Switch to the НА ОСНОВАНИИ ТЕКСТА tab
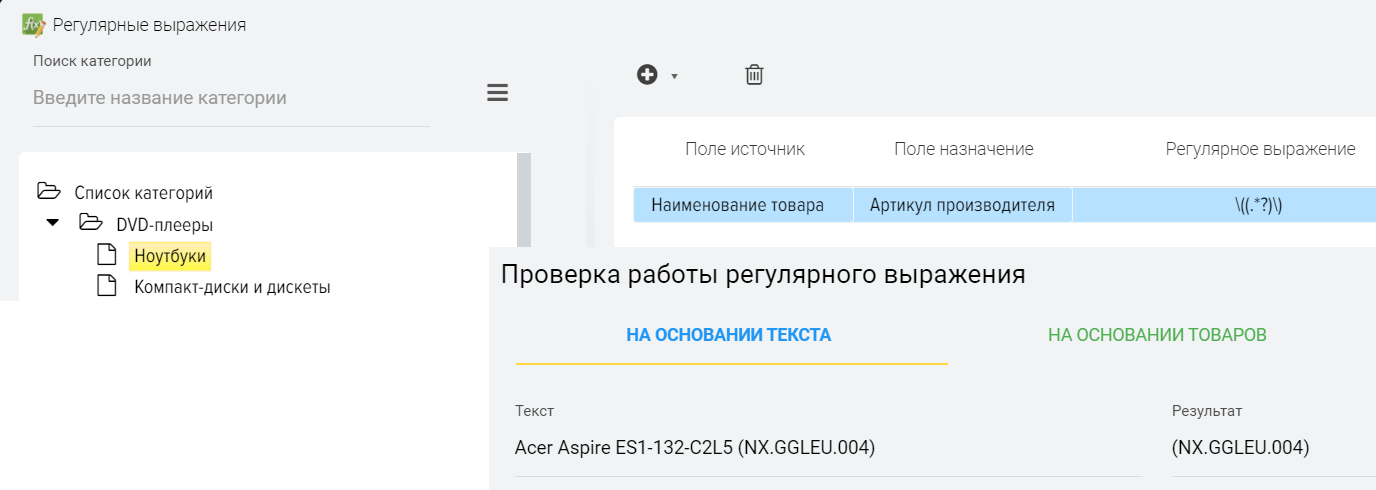1376x490 pixels. tap(728, 335)
